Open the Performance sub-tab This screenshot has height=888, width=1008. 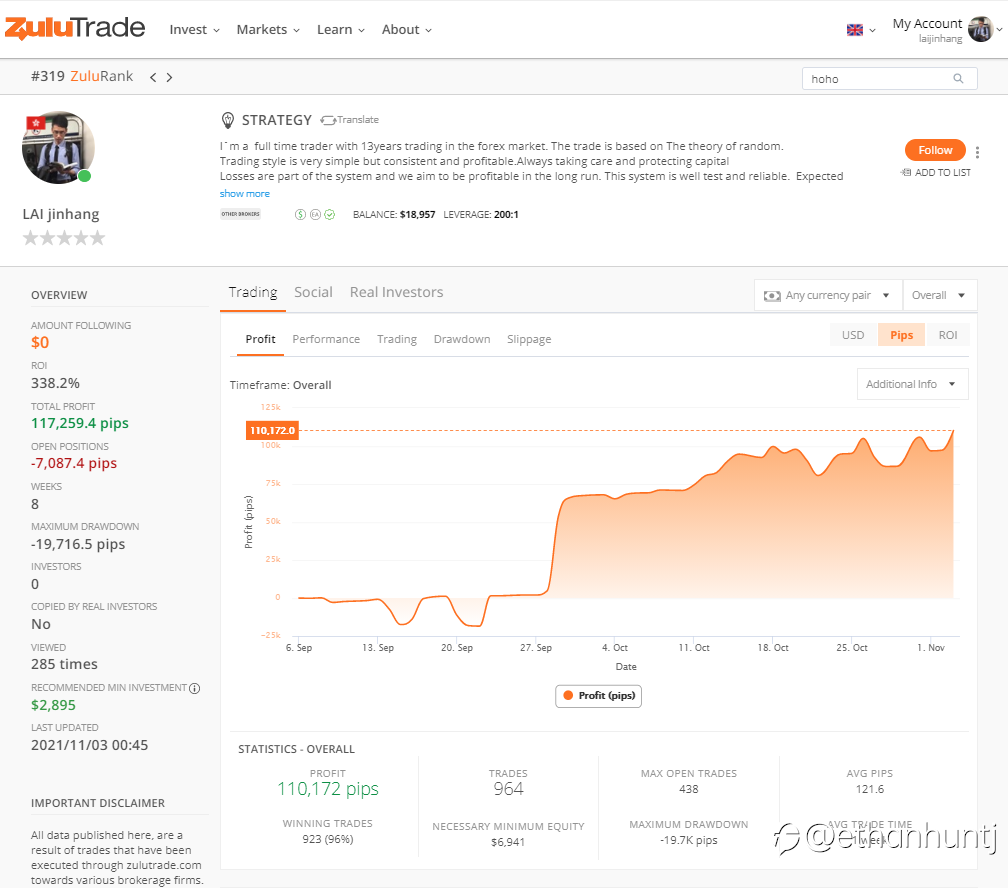(x=326, y=340)
